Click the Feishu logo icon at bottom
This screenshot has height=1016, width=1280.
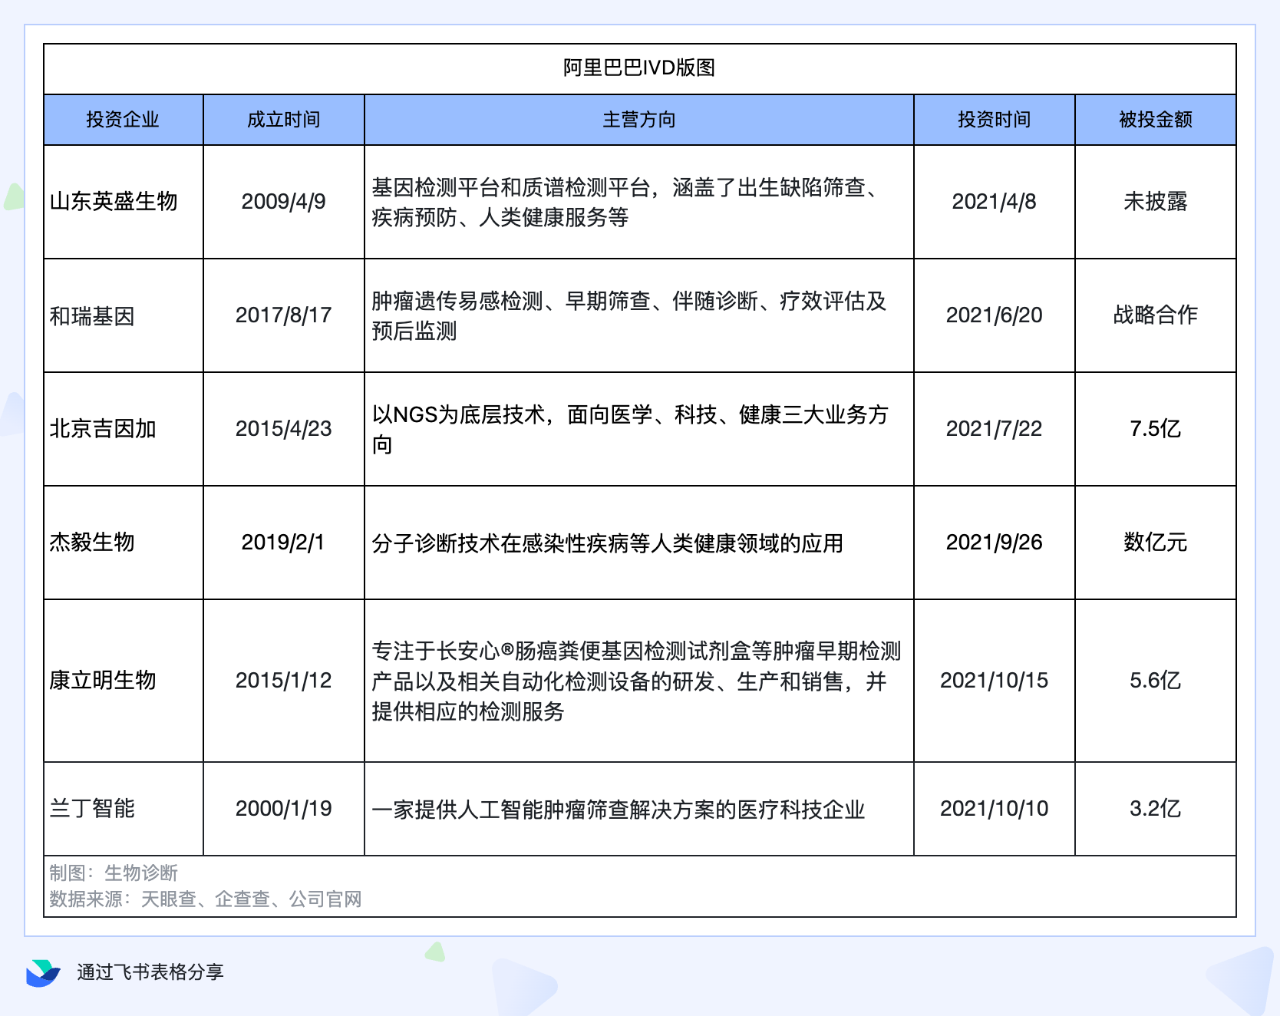click(x=42, y=972)
